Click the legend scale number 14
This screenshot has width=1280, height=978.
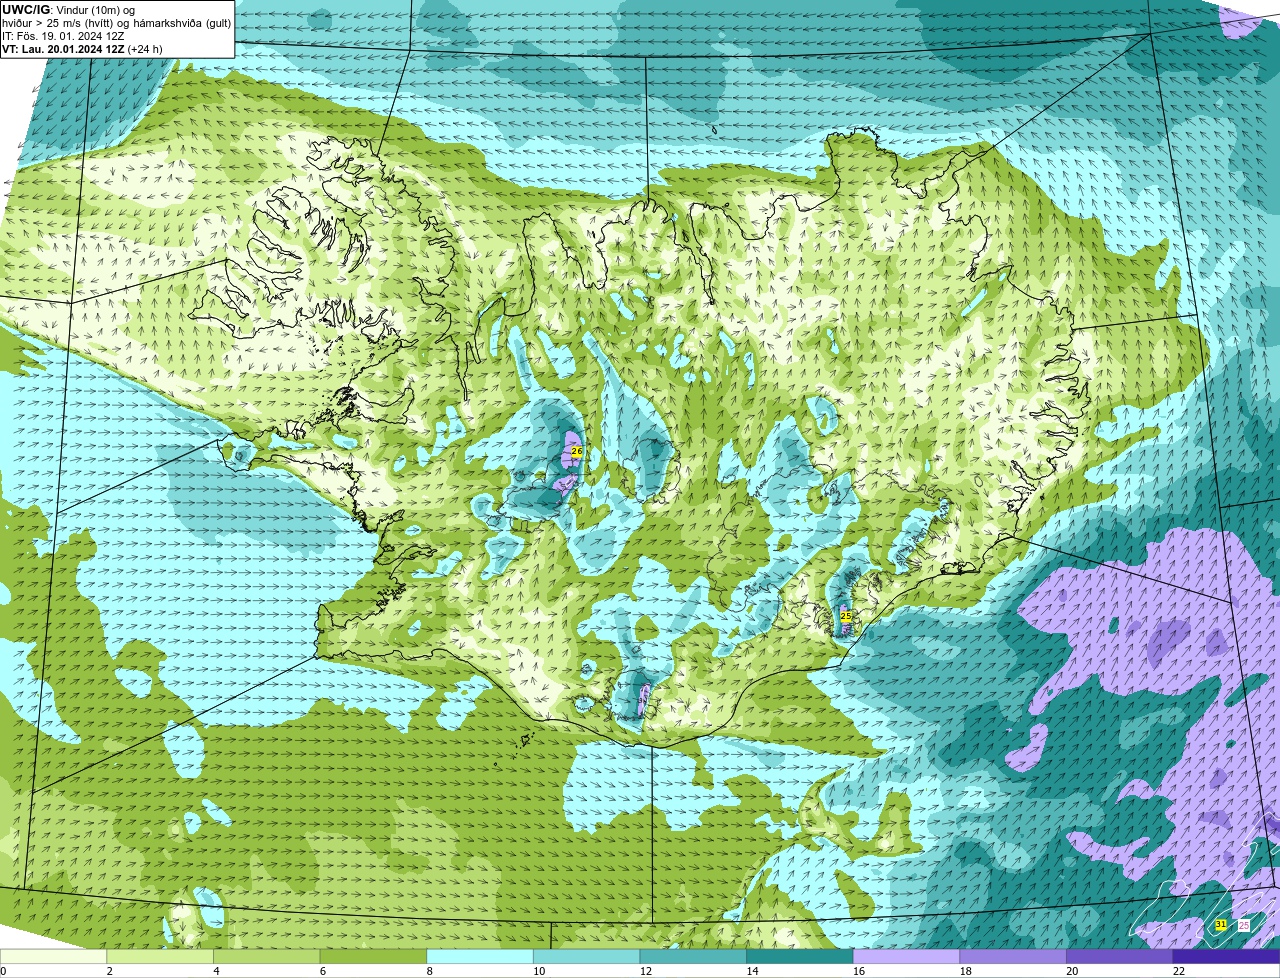(x=752, y=971)
